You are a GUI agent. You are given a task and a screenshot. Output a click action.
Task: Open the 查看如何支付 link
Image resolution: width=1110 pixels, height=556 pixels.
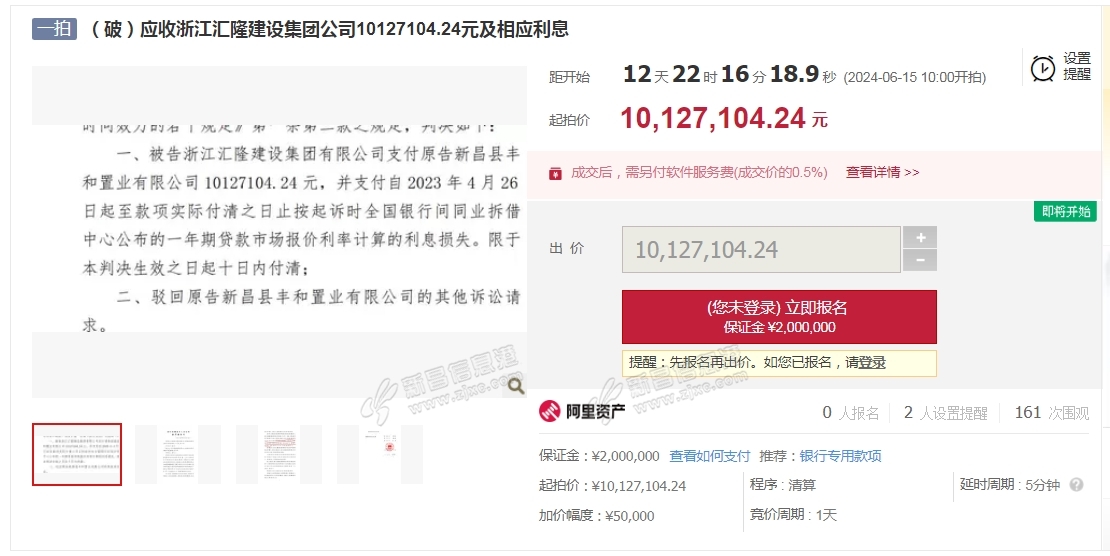point(709,456)
